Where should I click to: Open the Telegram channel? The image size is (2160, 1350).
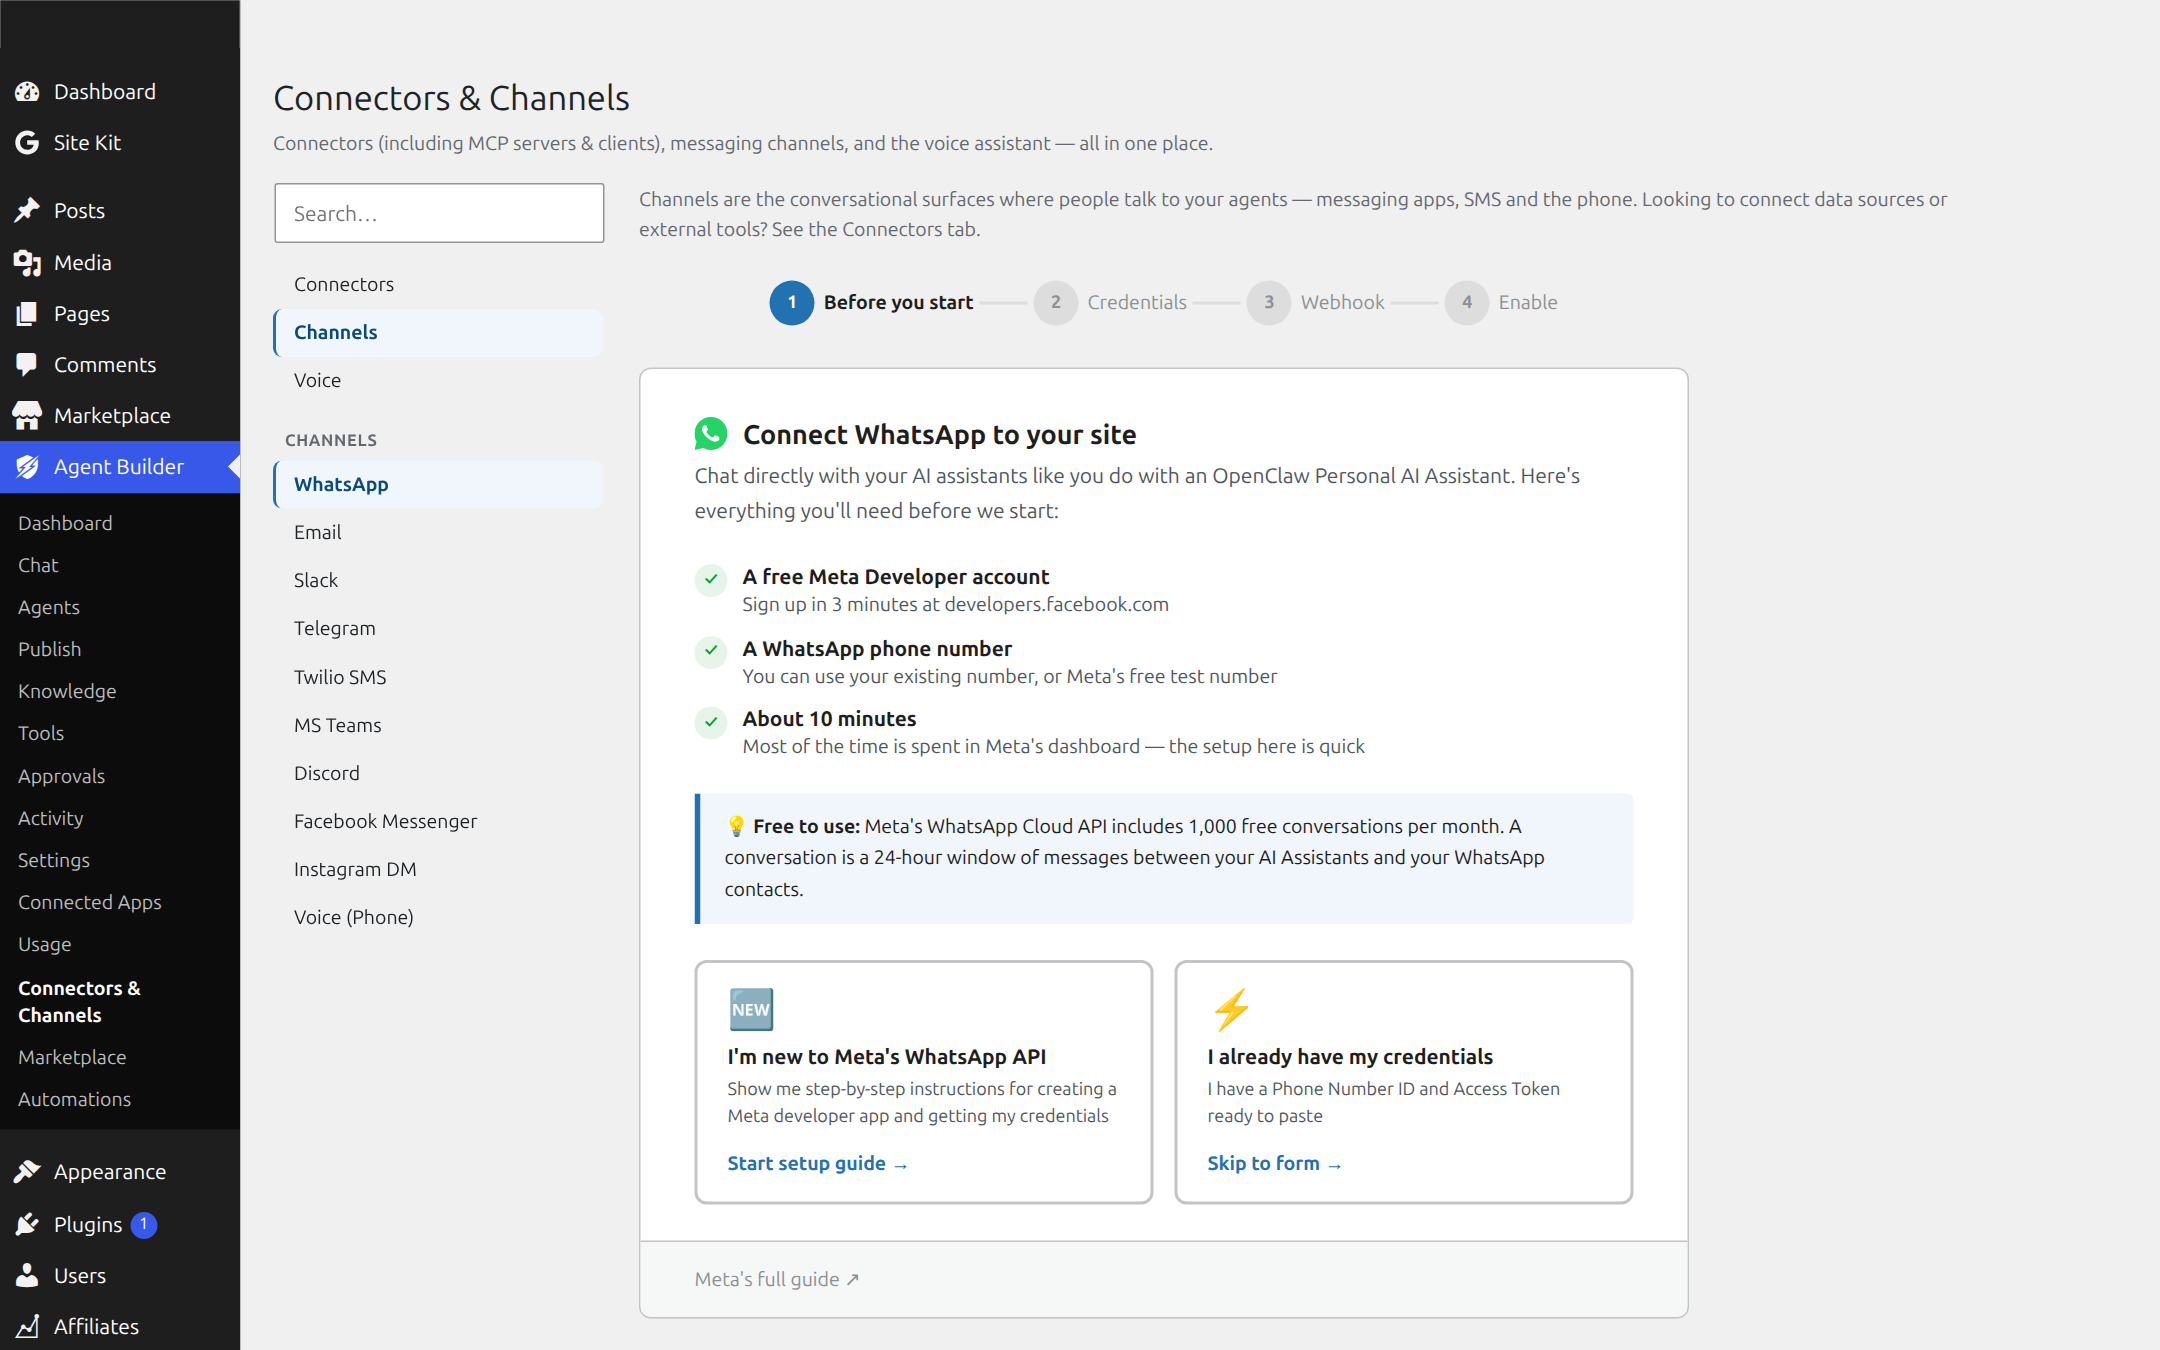pos(438,629)
